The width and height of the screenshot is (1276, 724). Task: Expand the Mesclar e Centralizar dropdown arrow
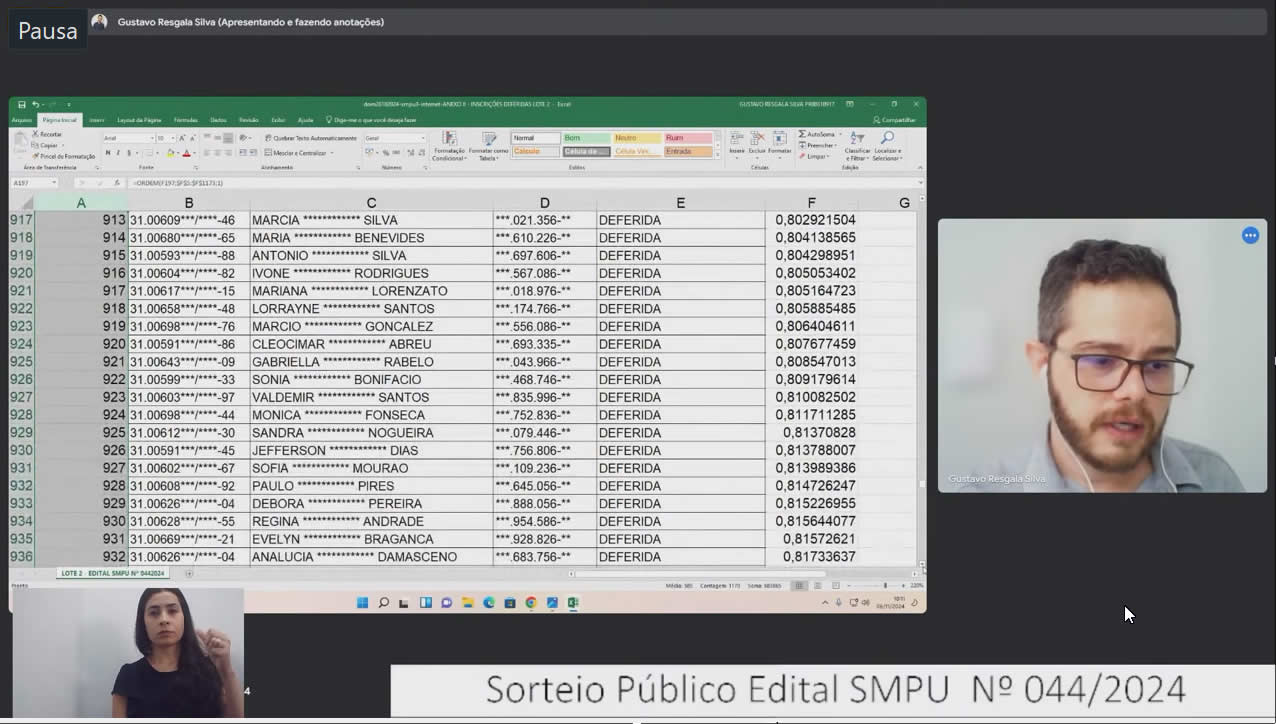[x=330, y=153]
